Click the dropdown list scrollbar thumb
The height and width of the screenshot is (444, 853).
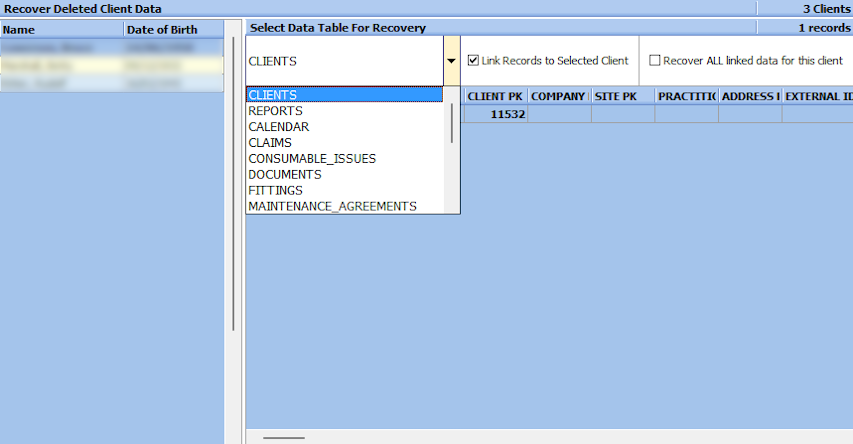pos(452,123)
